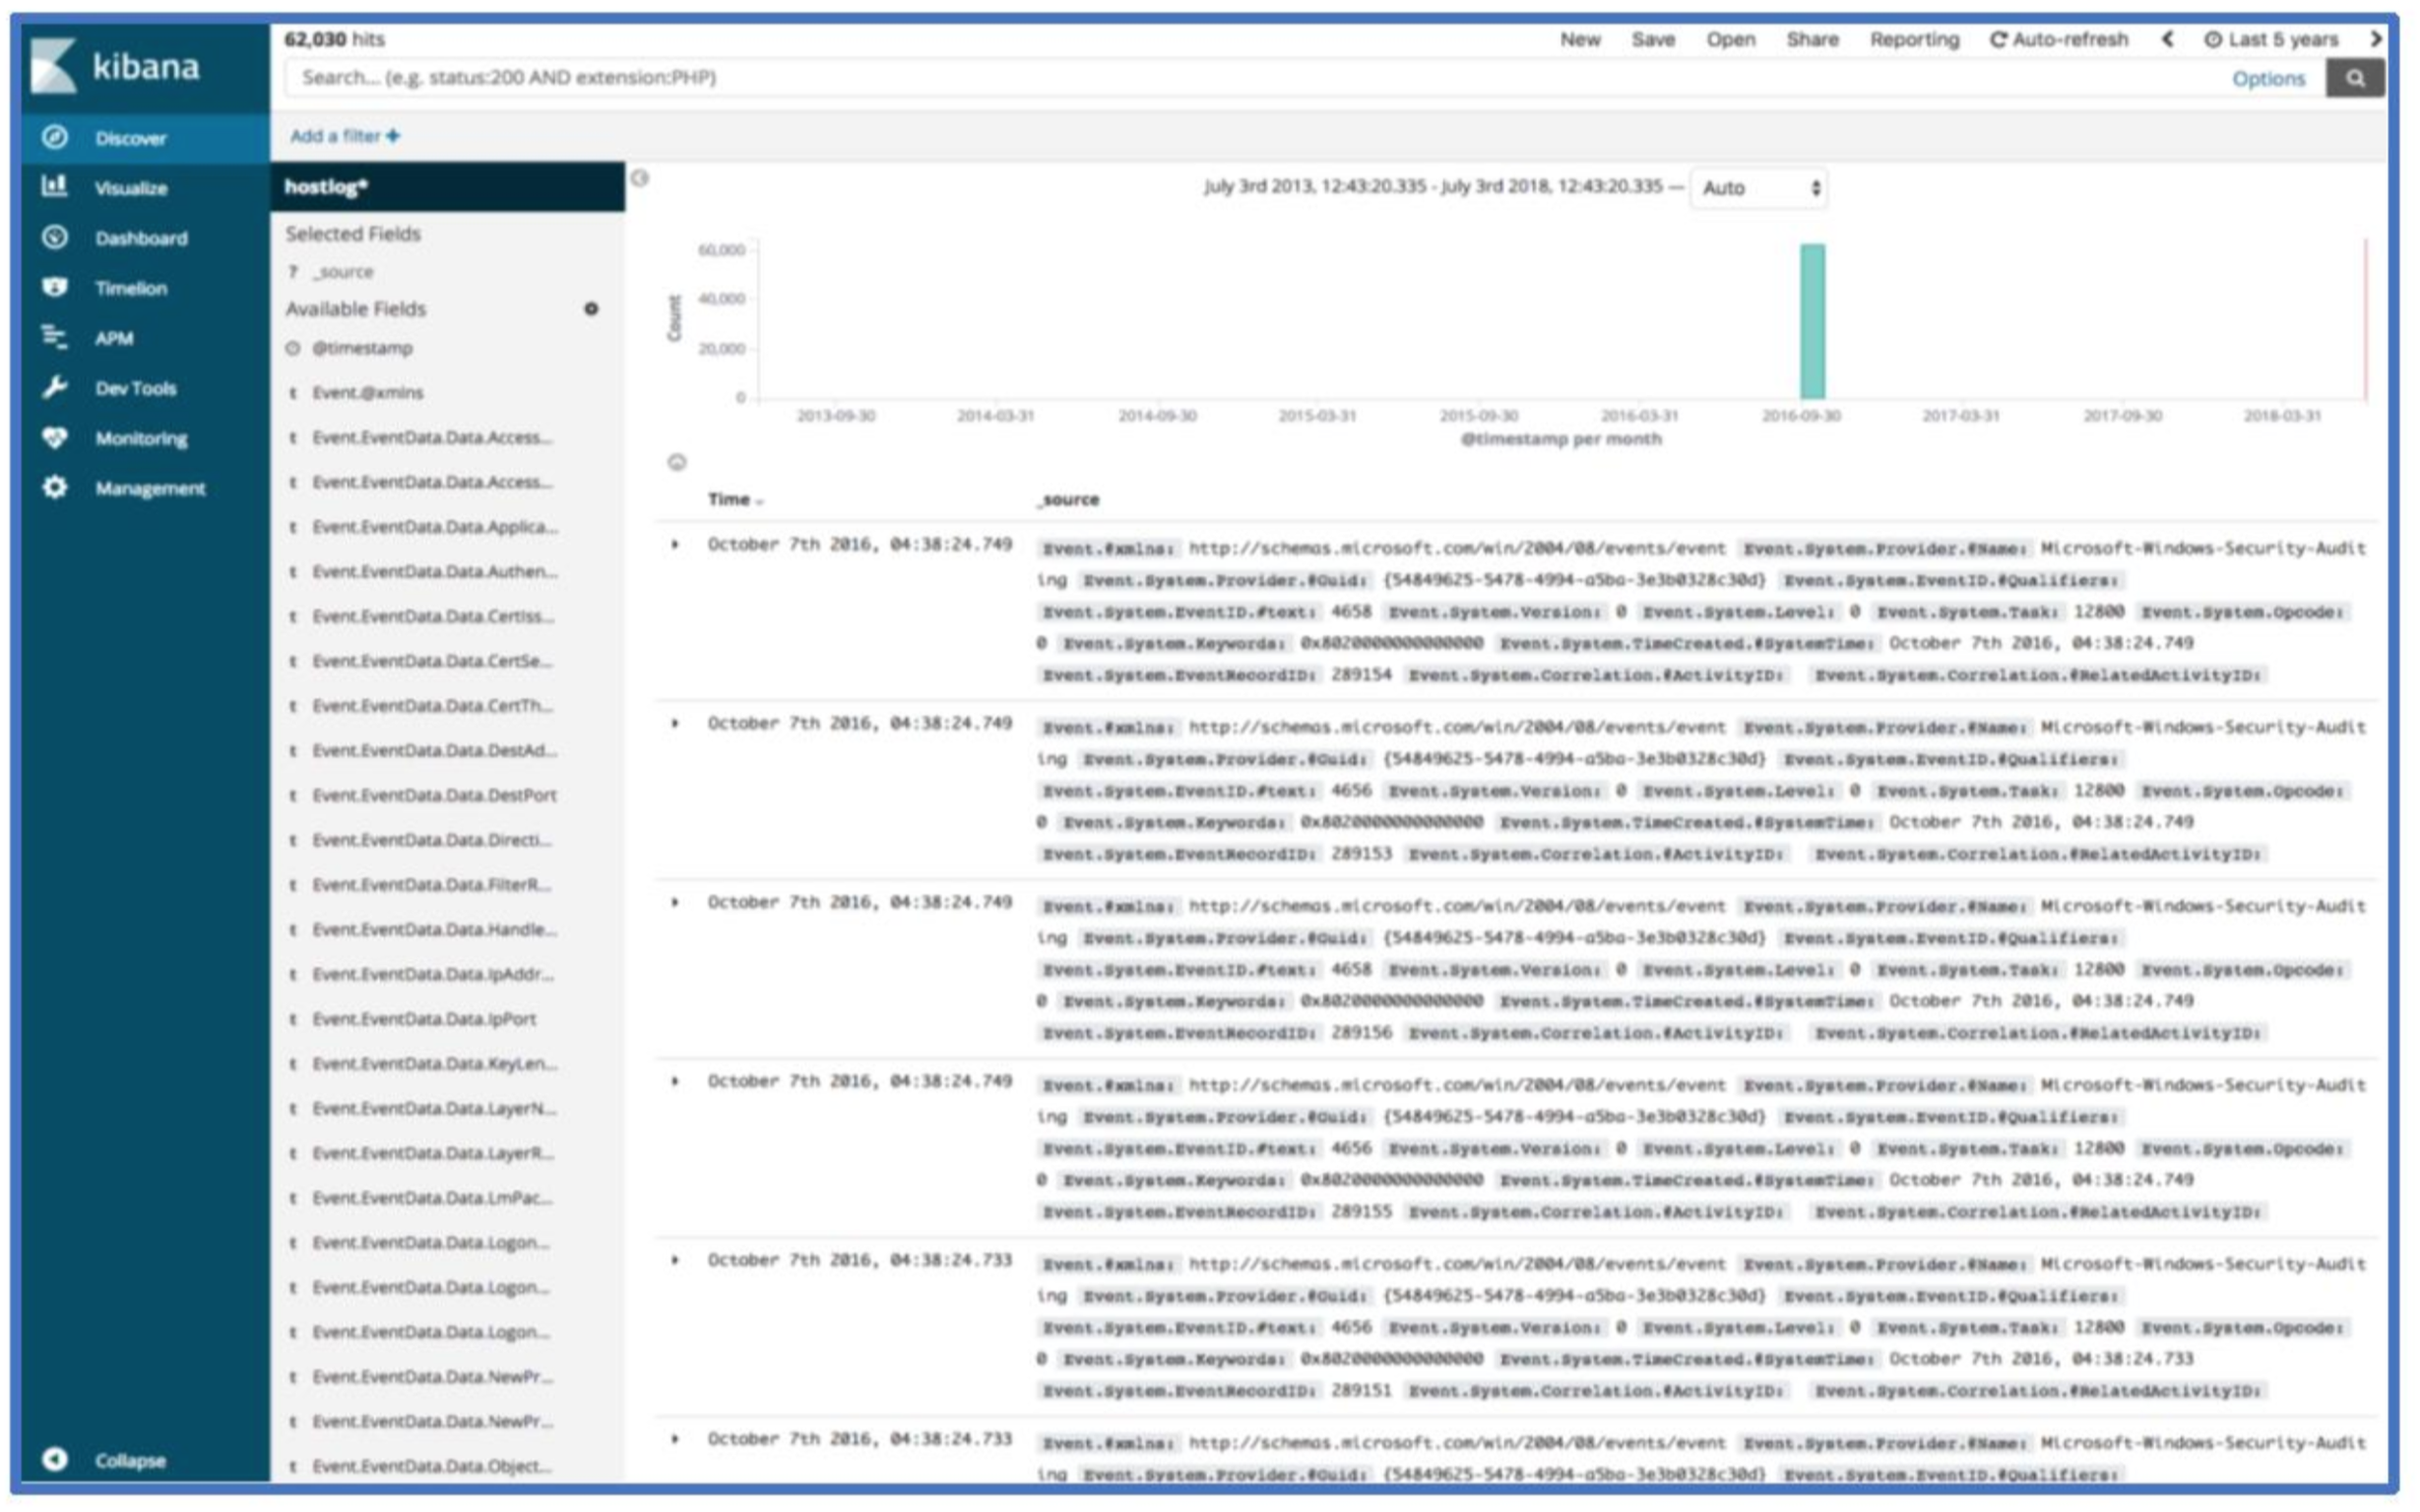Viewport: 2420px width, 1512px height.
Task: Open Monitoring heartbeat icon
Action: click(x=55, y=437)
